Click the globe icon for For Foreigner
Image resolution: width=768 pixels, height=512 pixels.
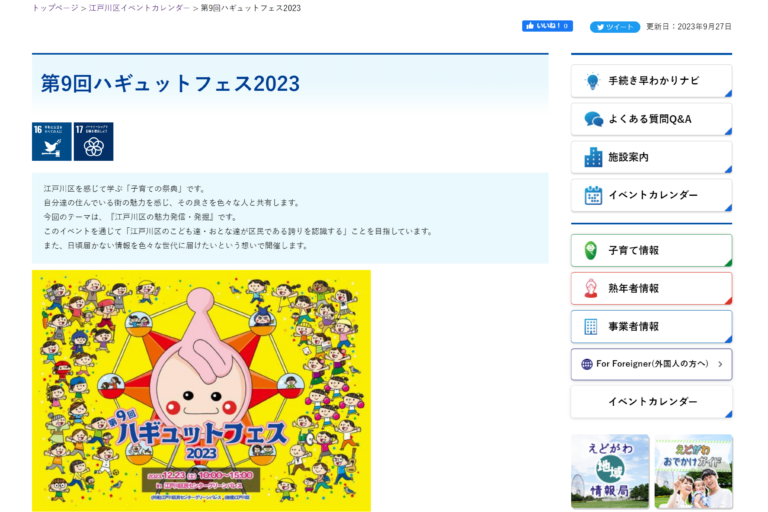(x=587, y=364)
